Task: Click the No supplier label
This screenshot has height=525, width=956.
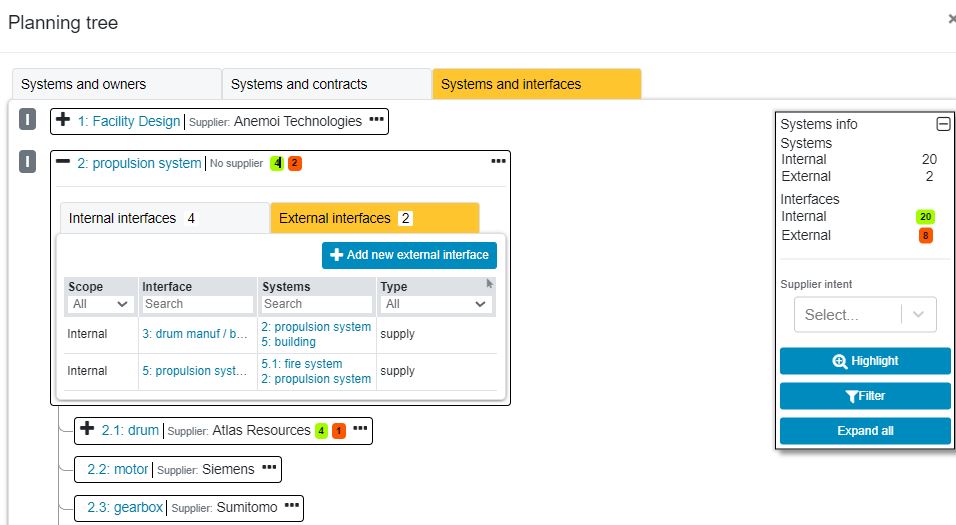Action: coord(237,163)
